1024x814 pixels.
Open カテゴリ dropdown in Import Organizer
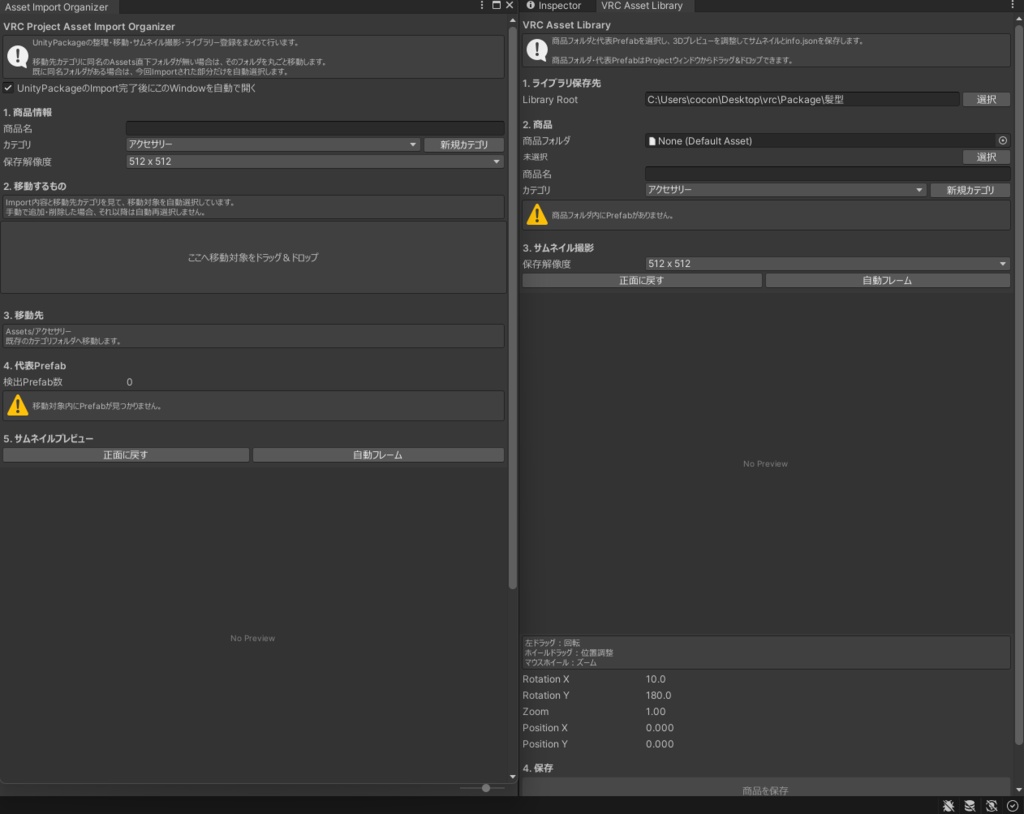click(272, 144)
